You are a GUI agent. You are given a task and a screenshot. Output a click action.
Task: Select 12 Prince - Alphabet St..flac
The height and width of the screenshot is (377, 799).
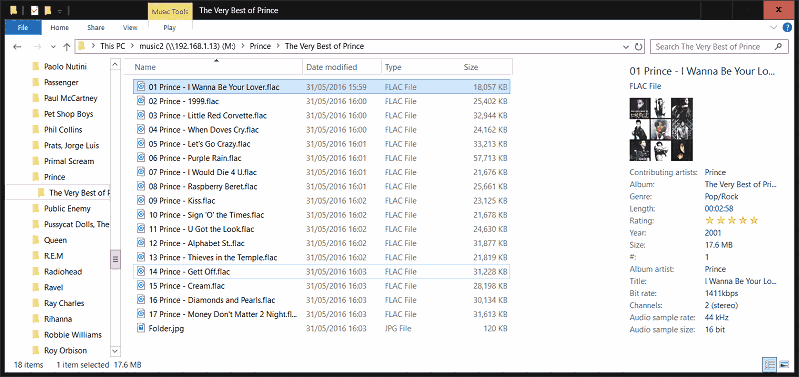(322, 244)
